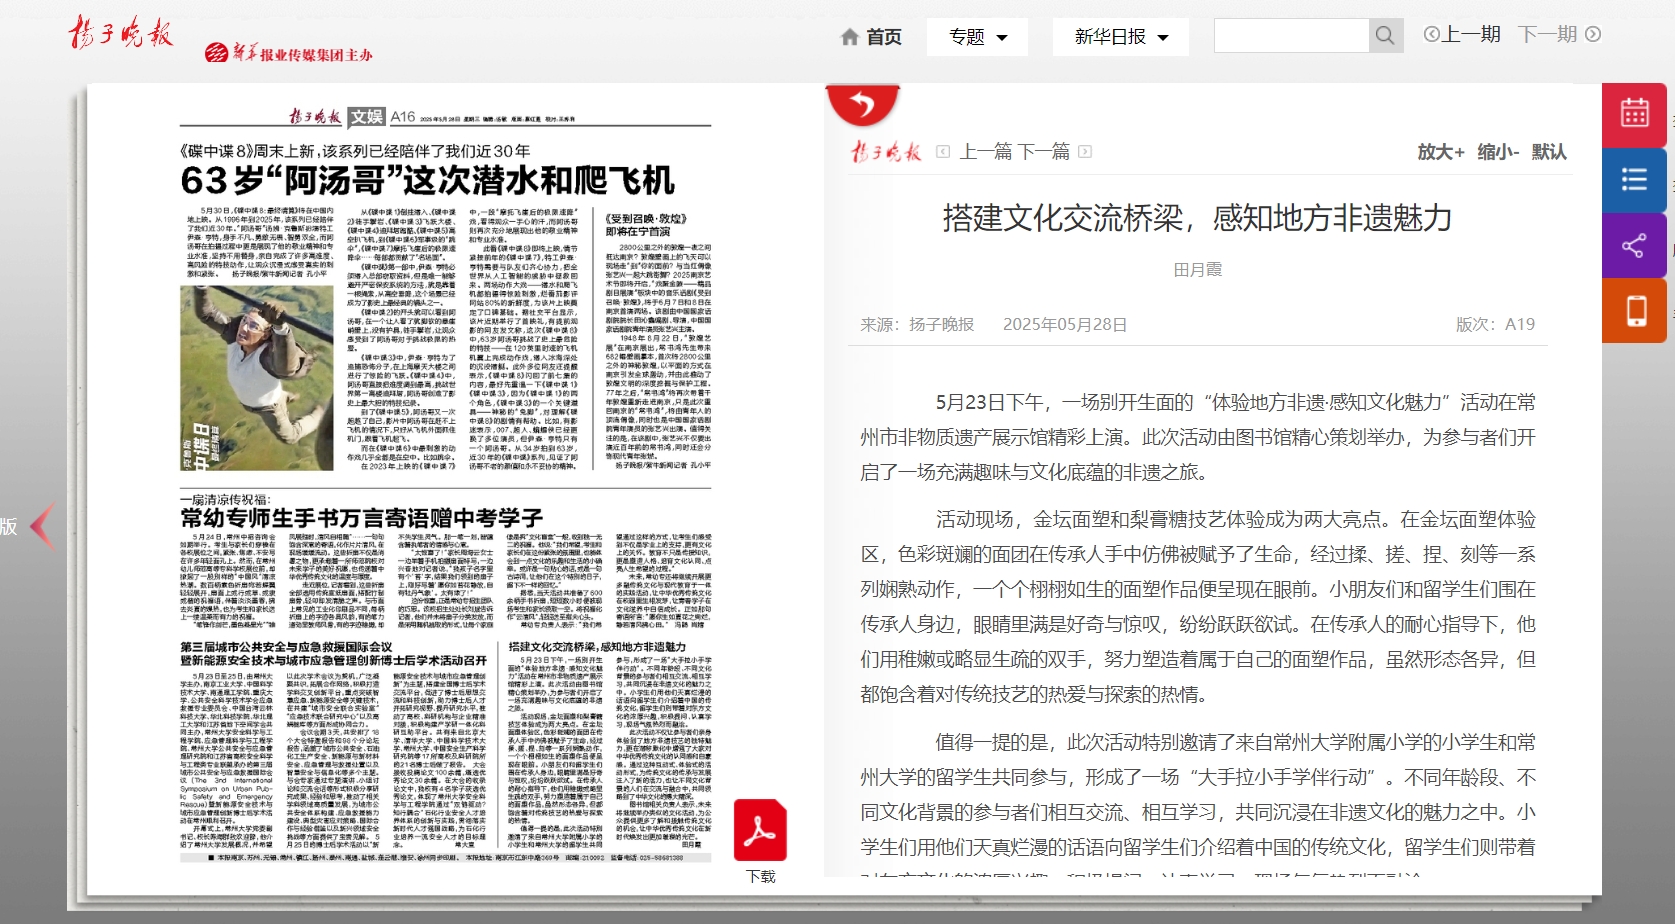Expand the 专题 dropdown
Viewport: 1675px width, 924px height.
(x=977, y=37)
